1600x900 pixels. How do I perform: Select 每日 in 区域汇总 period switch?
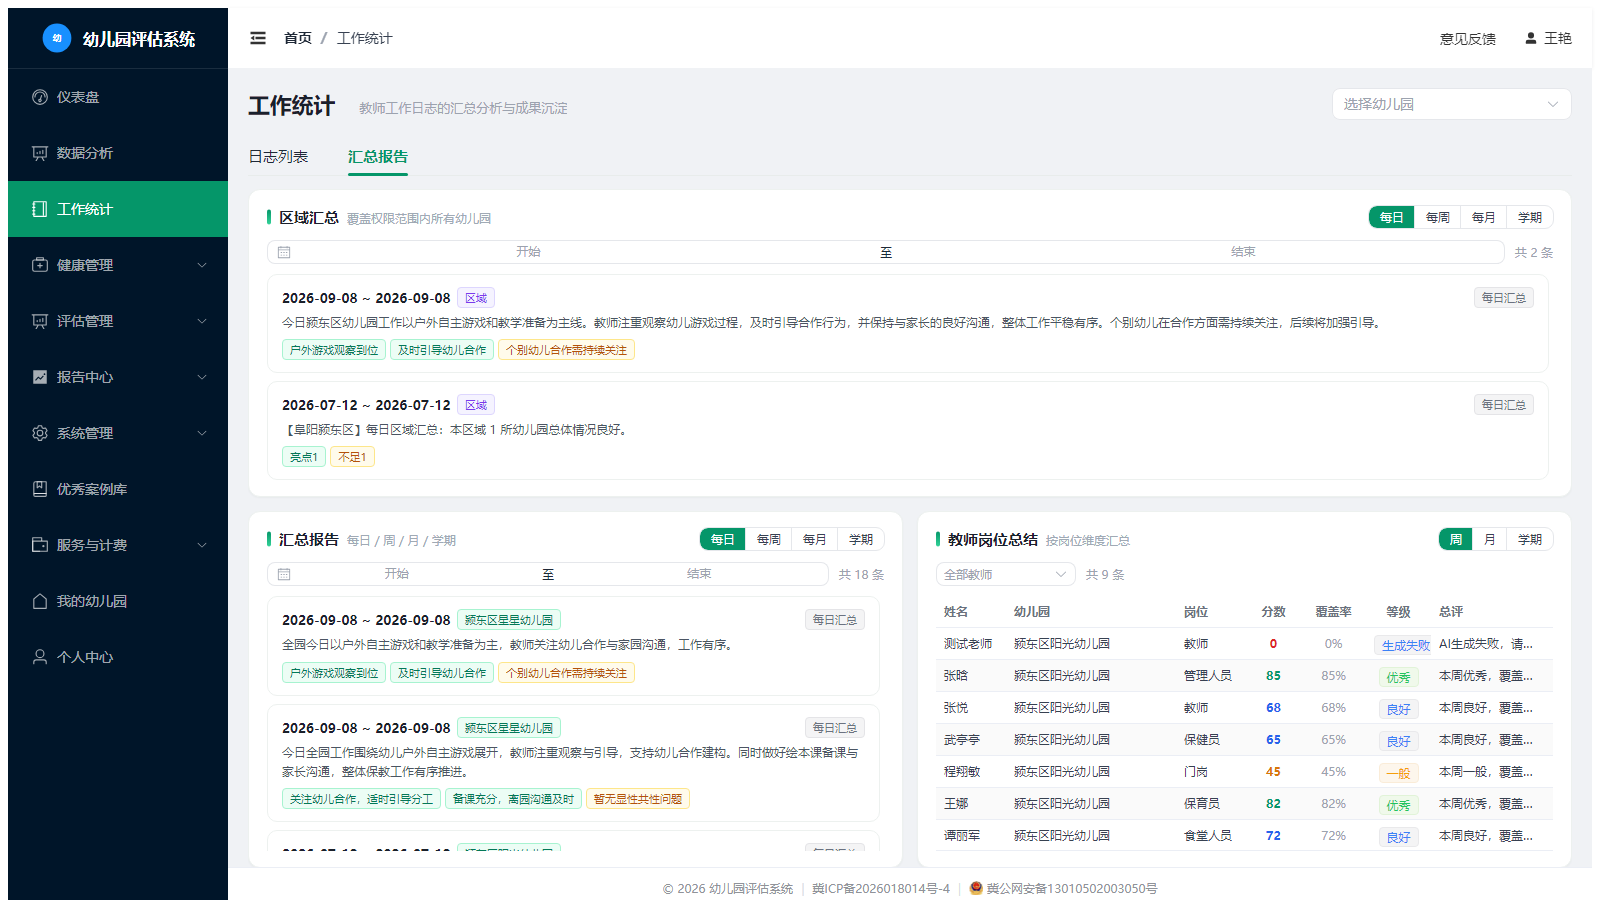pos(1392,217)
